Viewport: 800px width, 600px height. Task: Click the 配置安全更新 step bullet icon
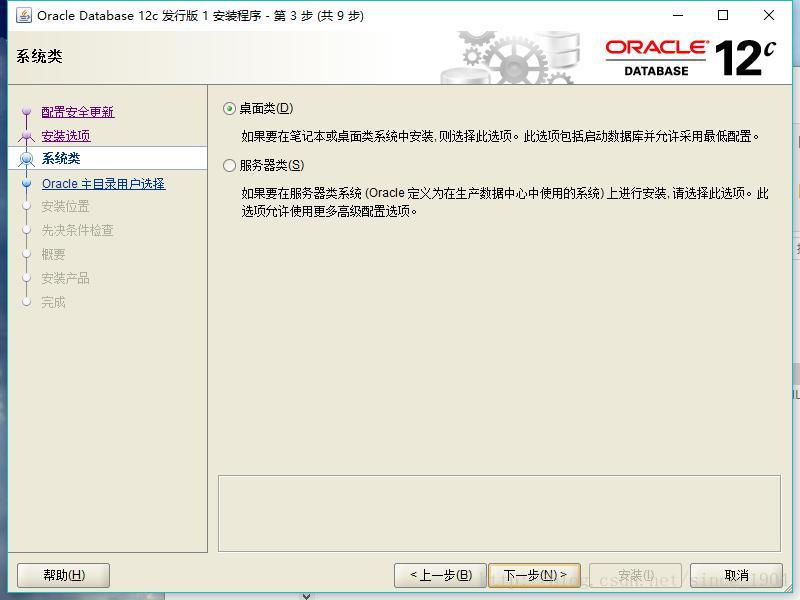27,111
